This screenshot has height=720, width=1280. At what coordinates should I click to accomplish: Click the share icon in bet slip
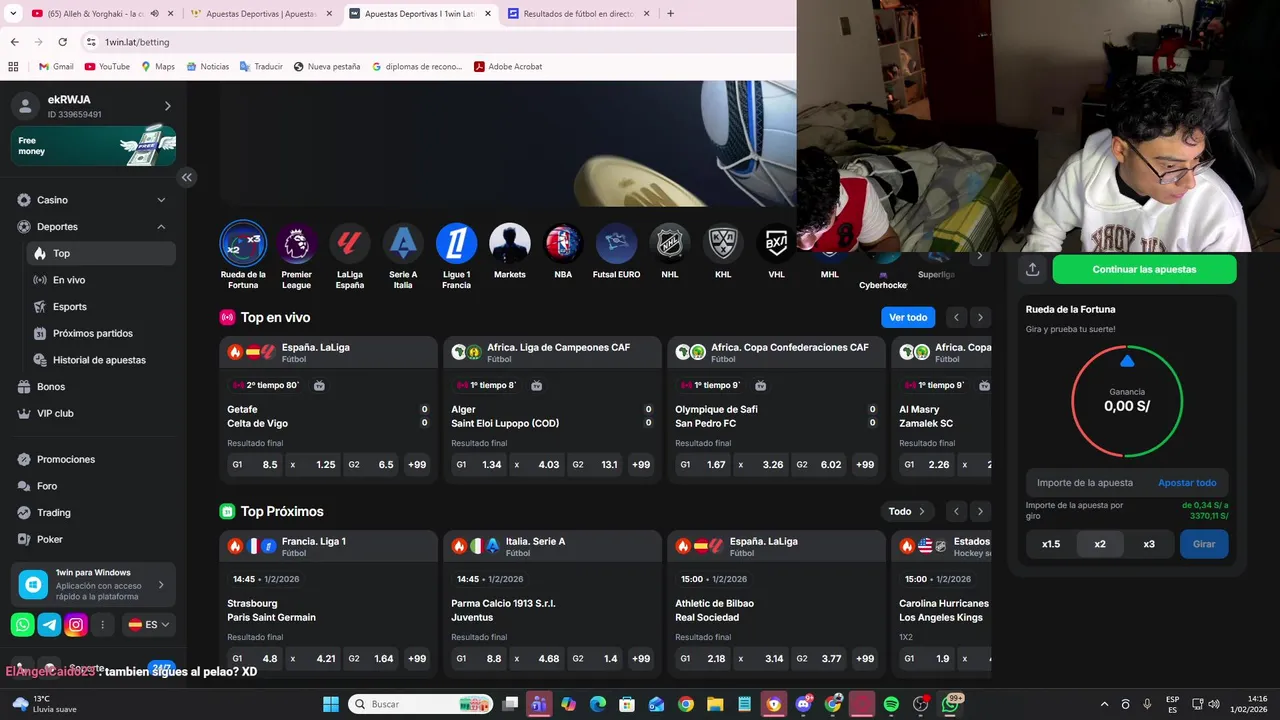1032,269
